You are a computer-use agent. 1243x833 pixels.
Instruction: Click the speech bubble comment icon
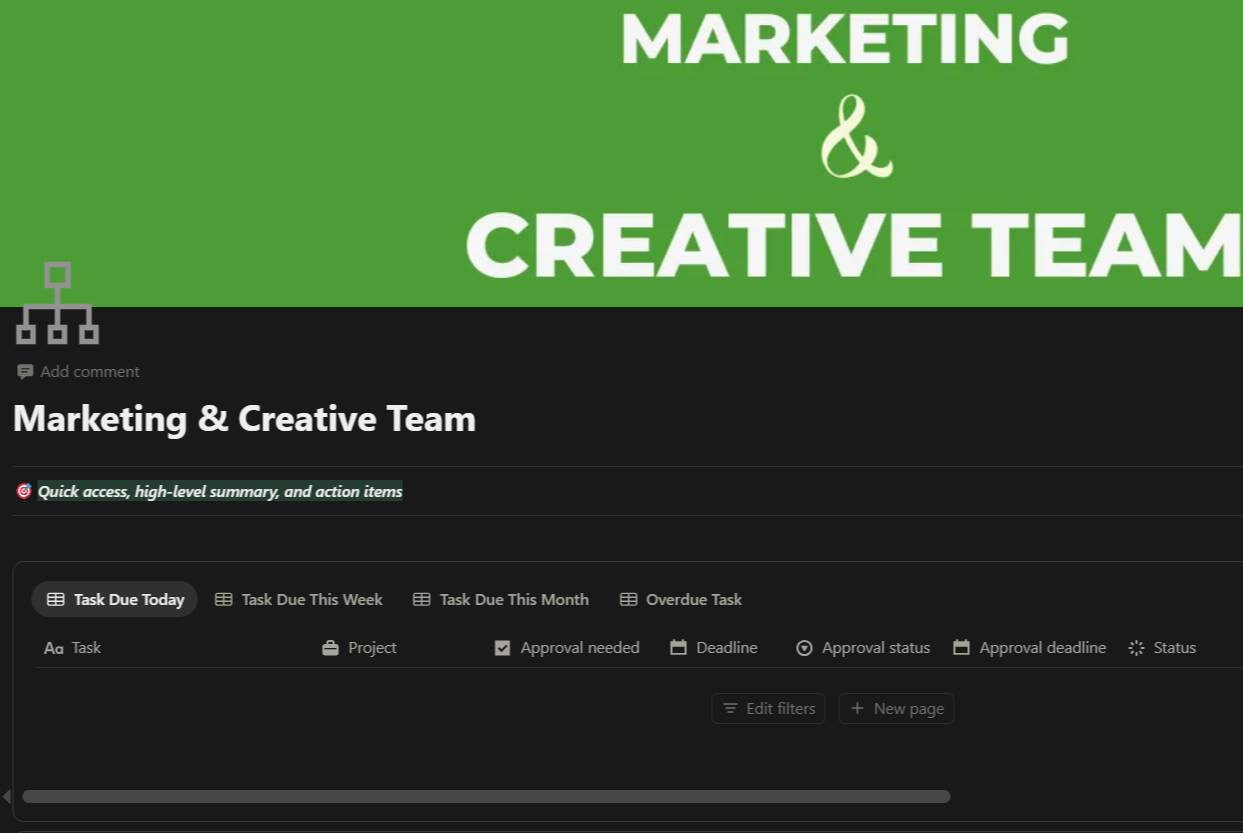(25, 372)
